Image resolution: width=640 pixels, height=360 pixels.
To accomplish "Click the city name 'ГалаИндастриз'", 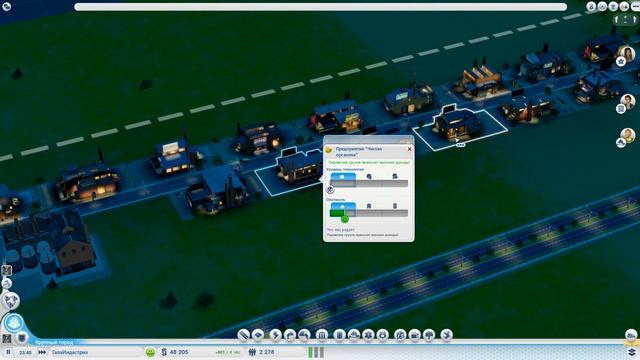I will pyautogui.click(x=70, y=352).
